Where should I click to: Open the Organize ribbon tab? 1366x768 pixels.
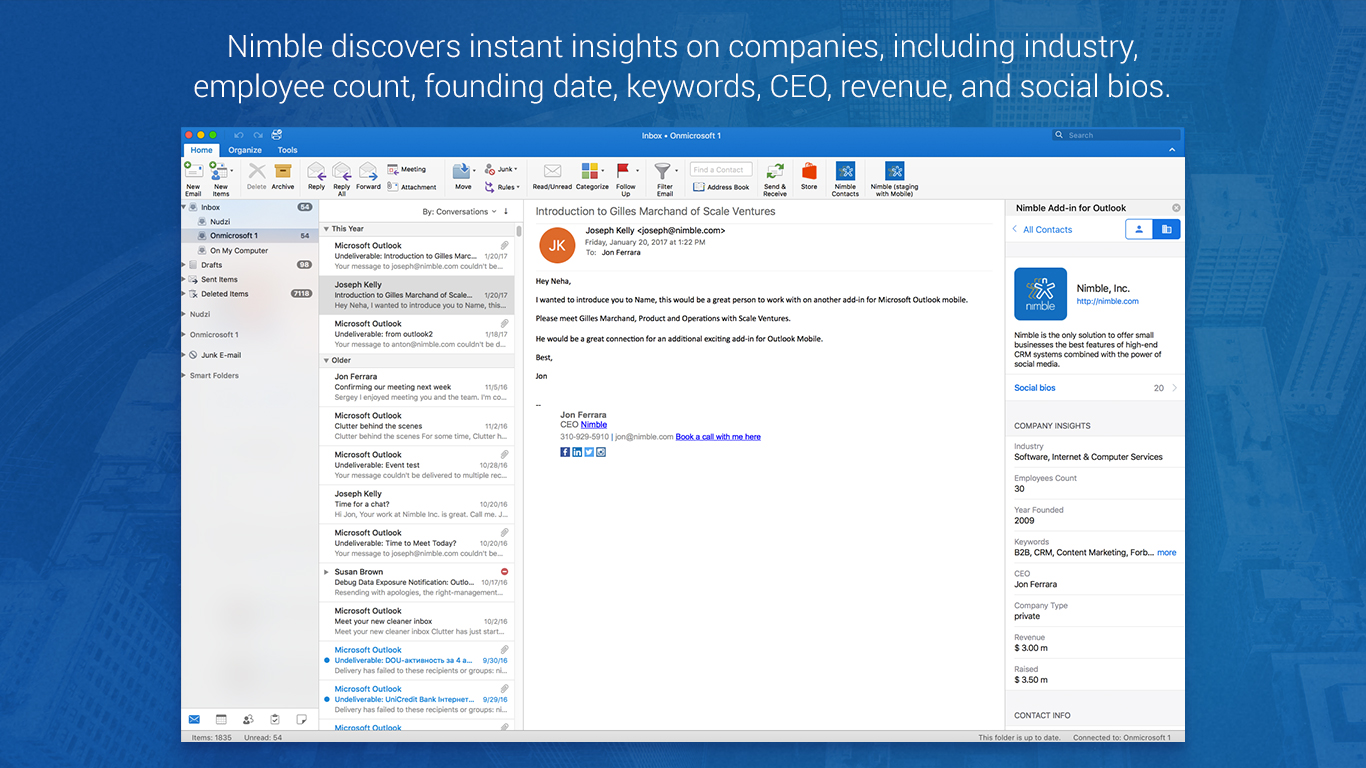(x=245, y=150)
